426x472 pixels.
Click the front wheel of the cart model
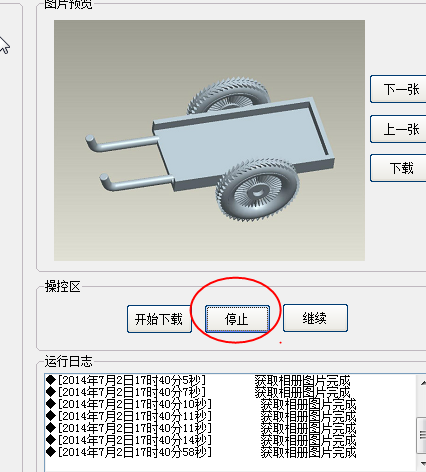click(x=257, y=190)
